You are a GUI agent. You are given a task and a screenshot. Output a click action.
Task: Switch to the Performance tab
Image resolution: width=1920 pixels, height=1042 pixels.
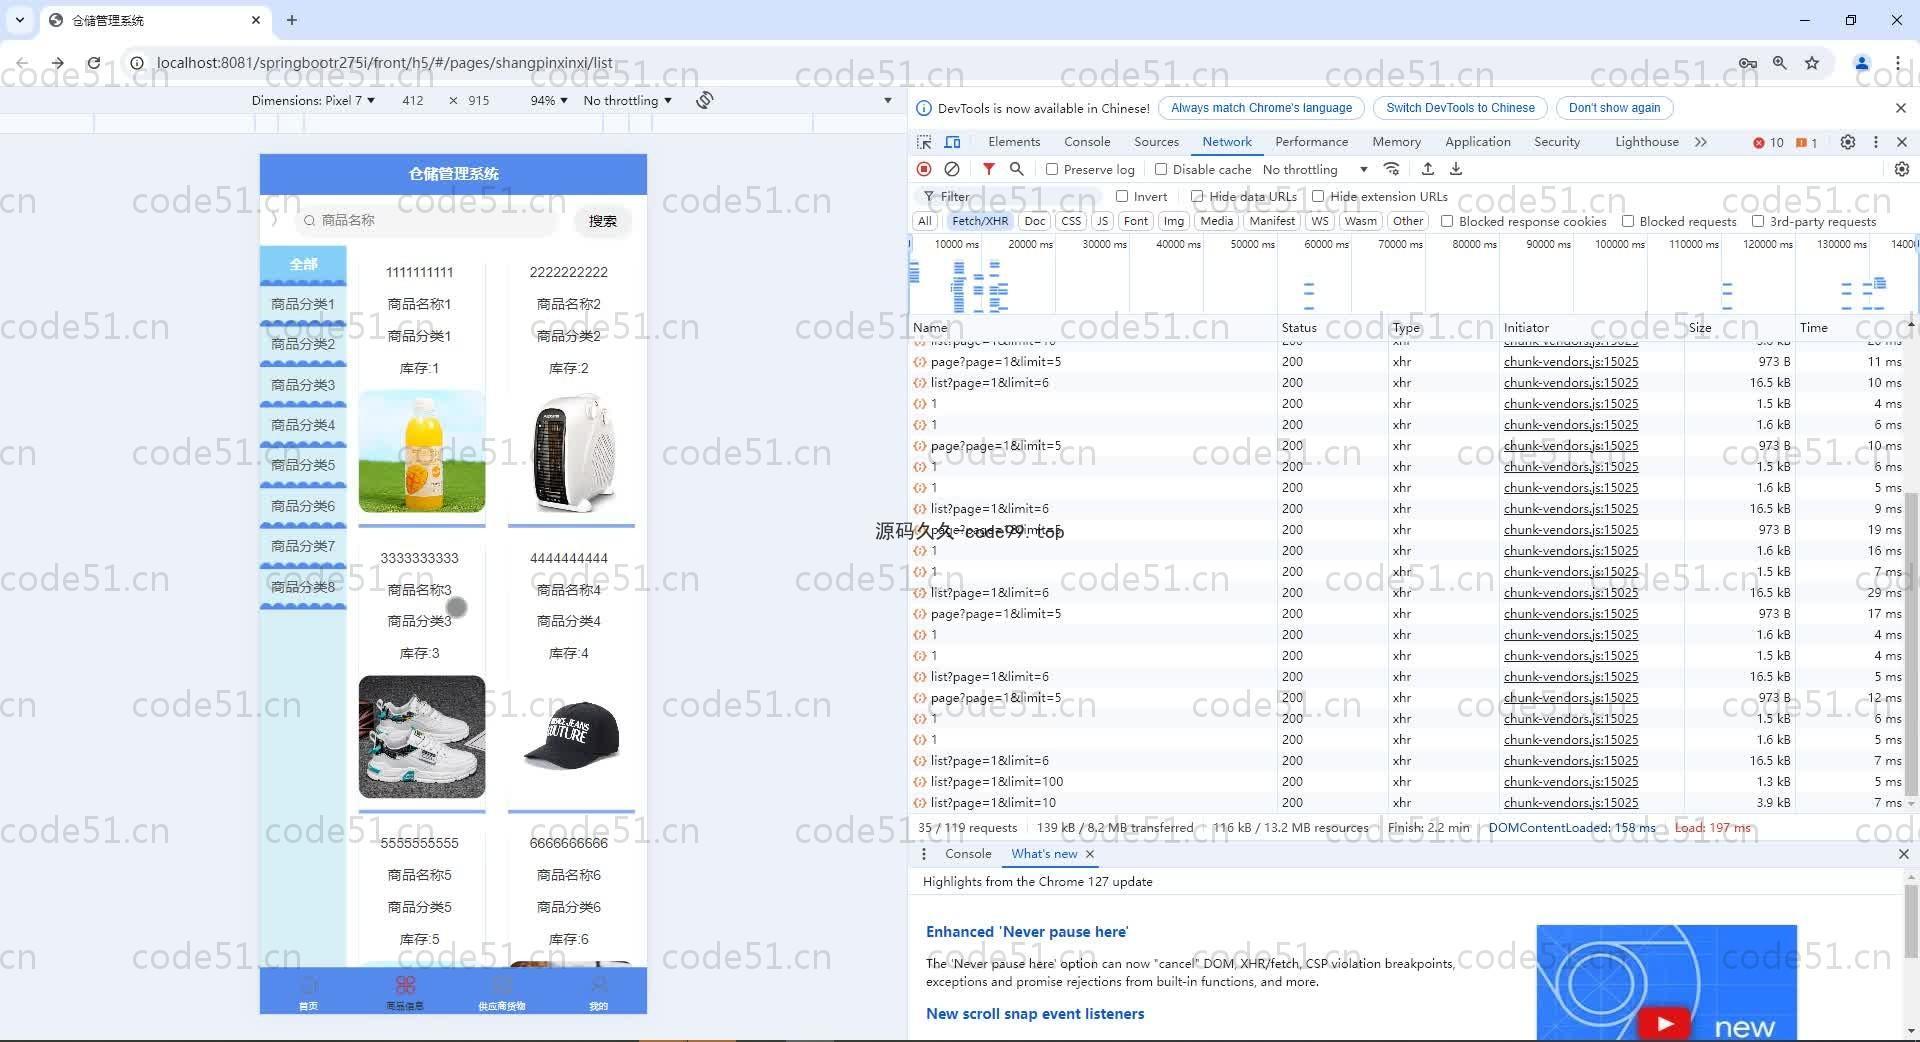1311,142
